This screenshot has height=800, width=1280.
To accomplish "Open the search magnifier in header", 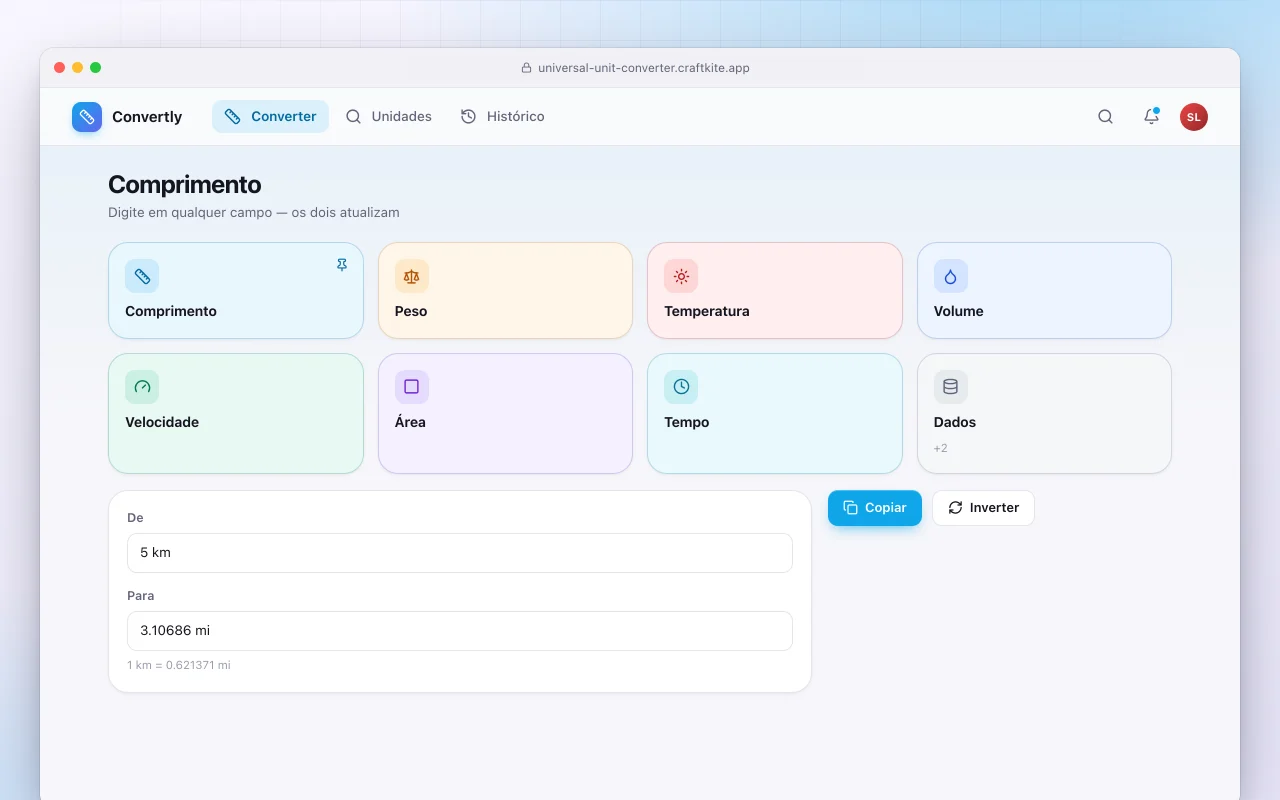I will pyautogui.click(x=1105, y=117).
